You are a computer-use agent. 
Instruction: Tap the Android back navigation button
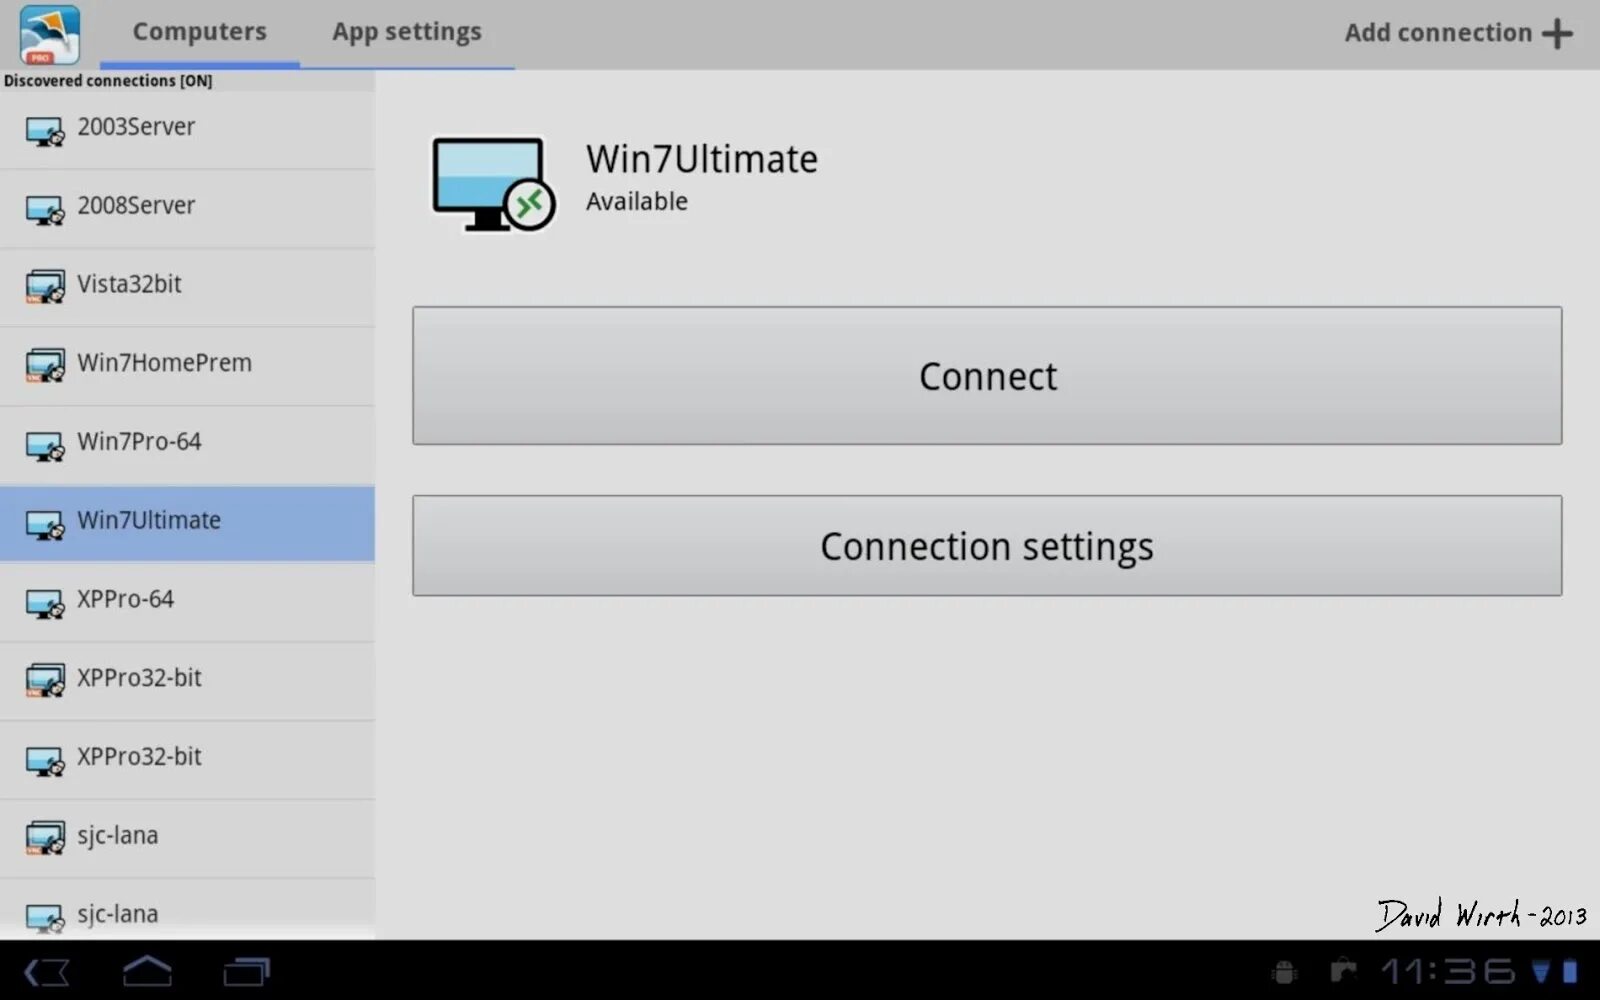pos(47,972)
